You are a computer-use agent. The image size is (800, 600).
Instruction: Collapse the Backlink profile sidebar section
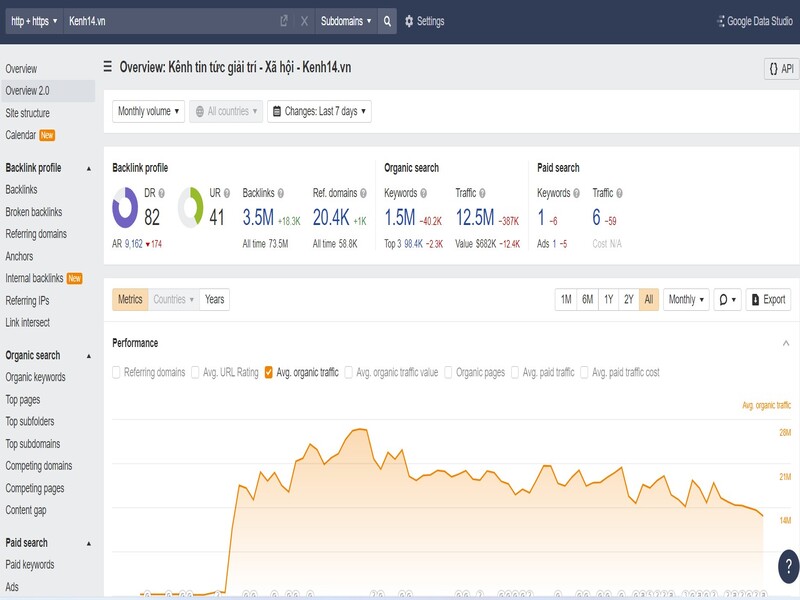[x=89, y=168]
